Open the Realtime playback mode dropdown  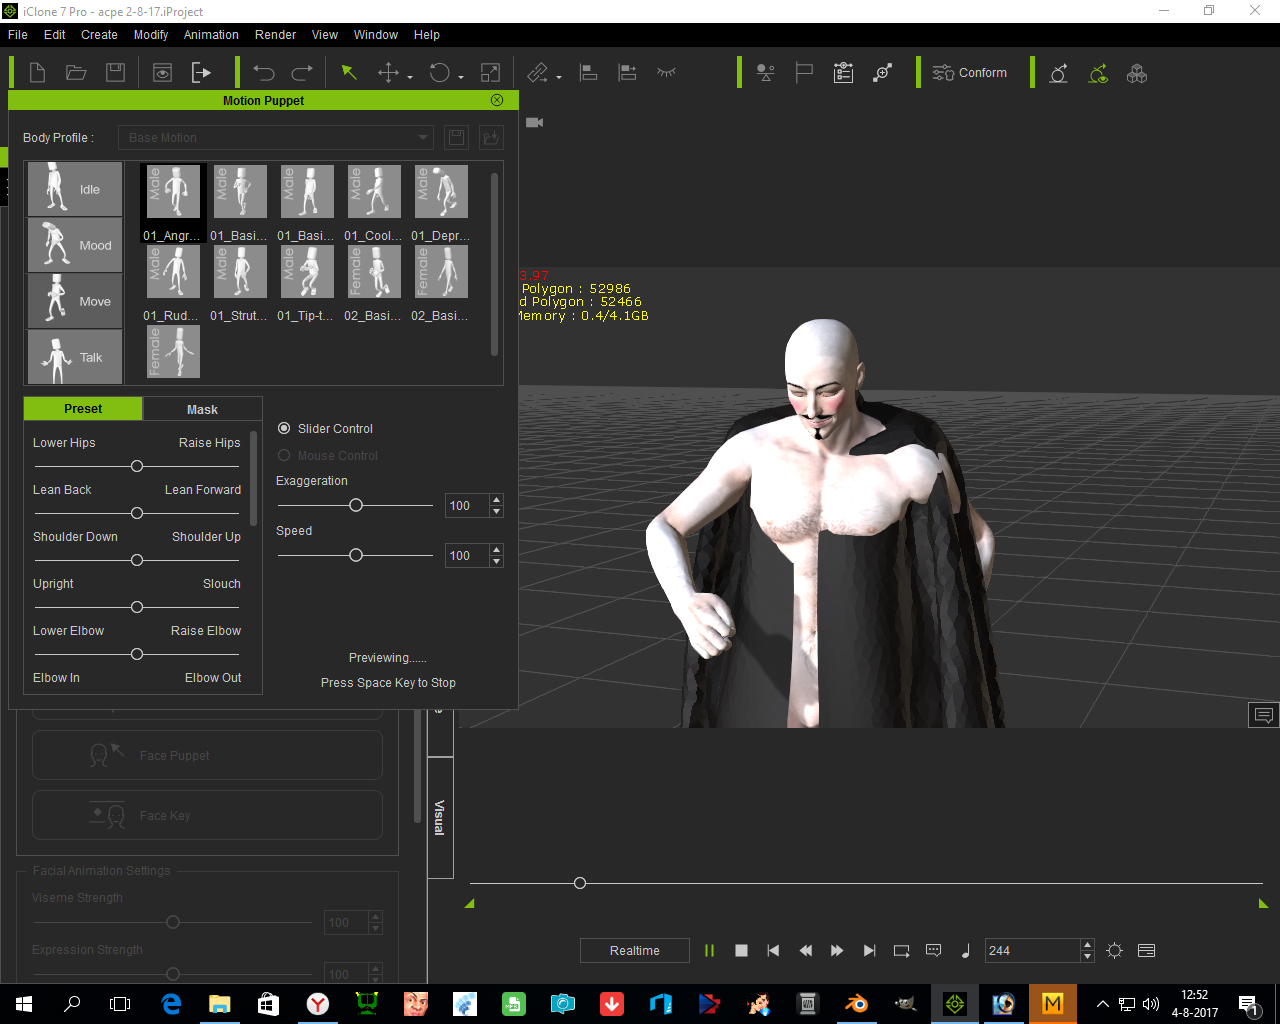(635, 950)
